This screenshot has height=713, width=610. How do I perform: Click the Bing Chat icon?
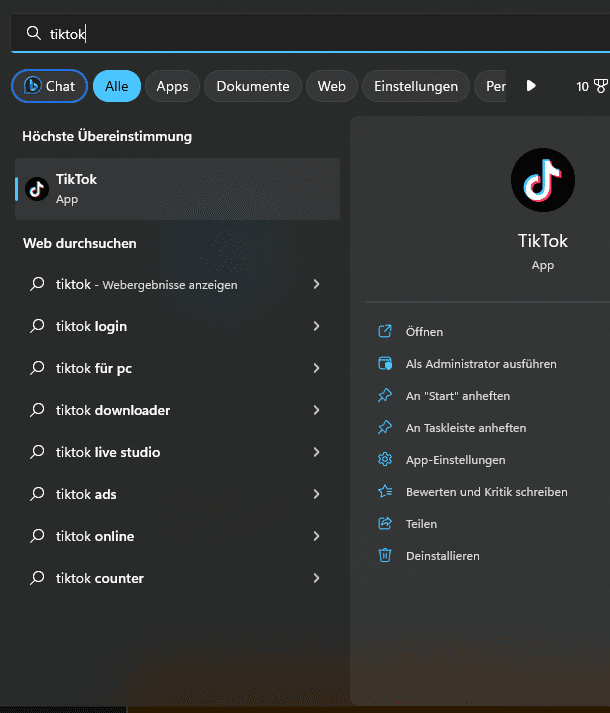[32, 85]
